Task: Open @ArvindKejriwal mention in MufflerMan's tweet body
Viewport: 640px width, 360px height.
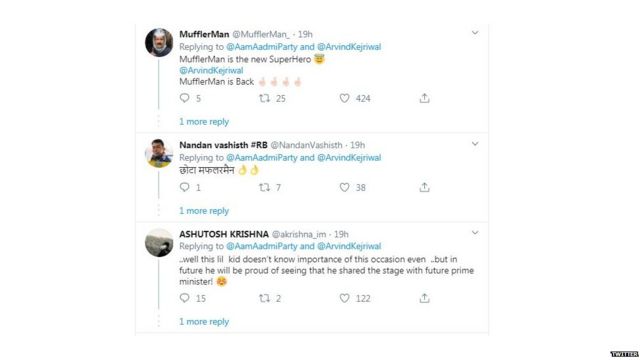Action: (211, 70)
